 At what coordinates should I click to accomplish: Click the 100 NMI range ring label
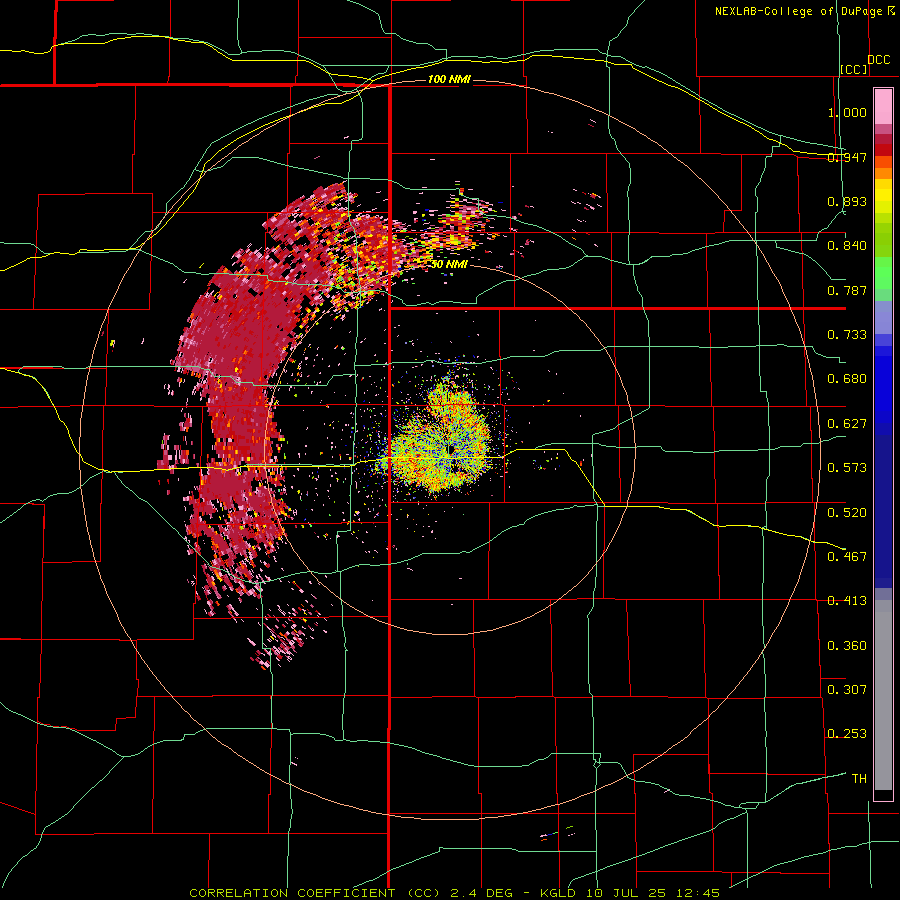449,79
